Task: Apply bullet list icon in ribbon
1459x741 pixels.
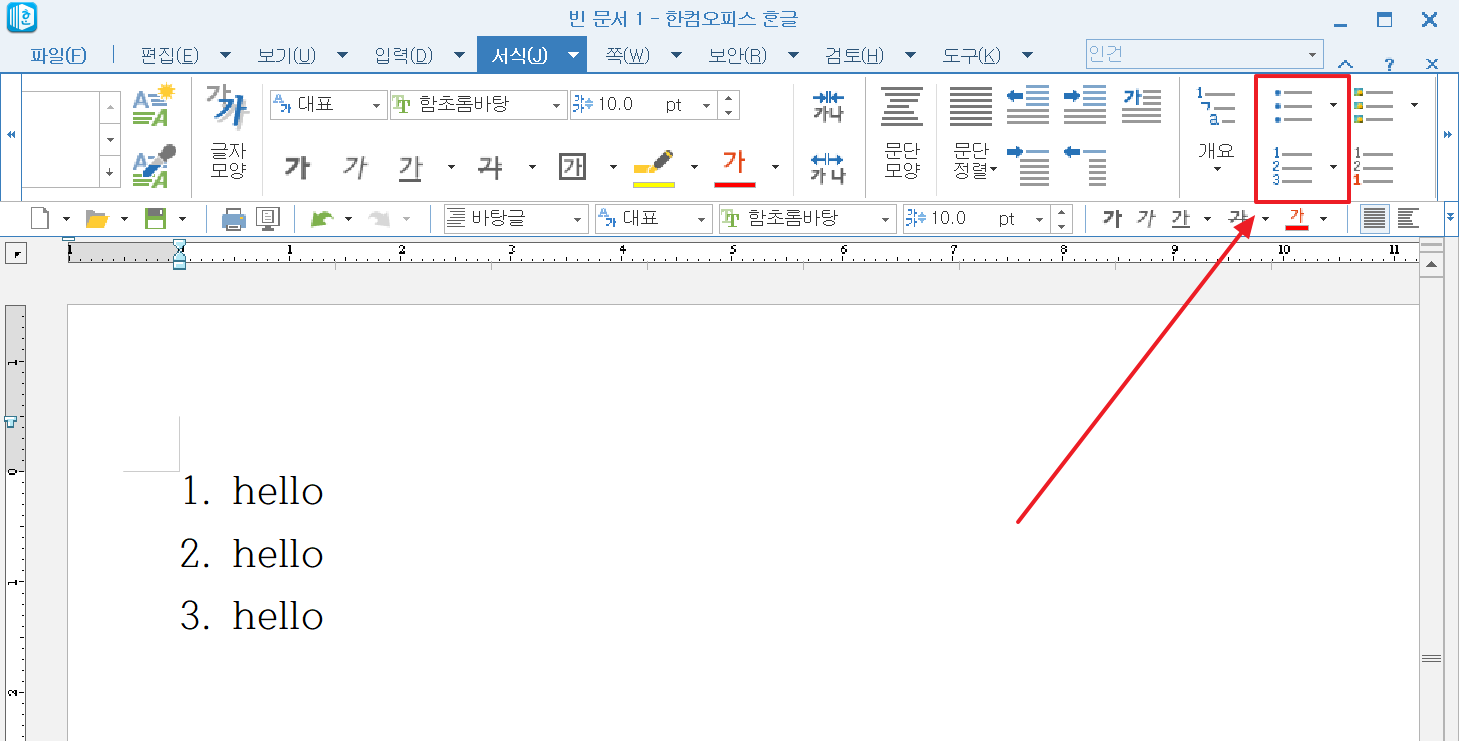Action: point(1293,105)
